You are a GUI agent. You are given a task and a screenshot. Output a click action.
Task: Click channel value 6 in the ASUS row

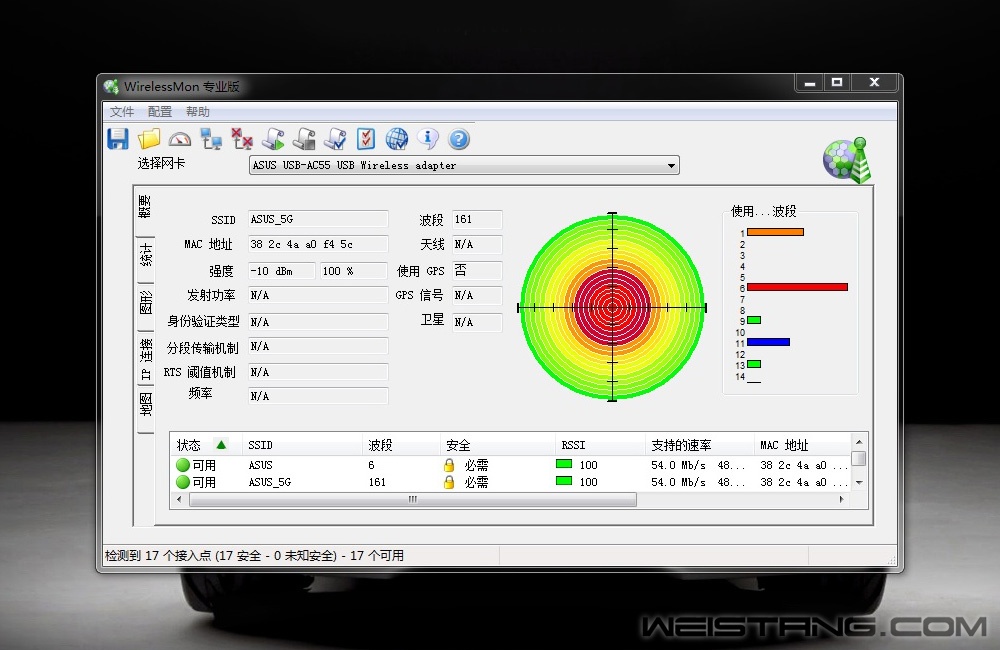point(371,465)
